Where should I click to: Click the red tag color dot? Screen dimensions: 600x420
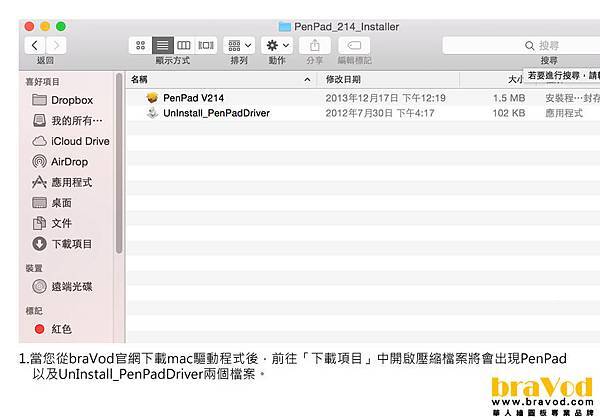click(39, 329)
